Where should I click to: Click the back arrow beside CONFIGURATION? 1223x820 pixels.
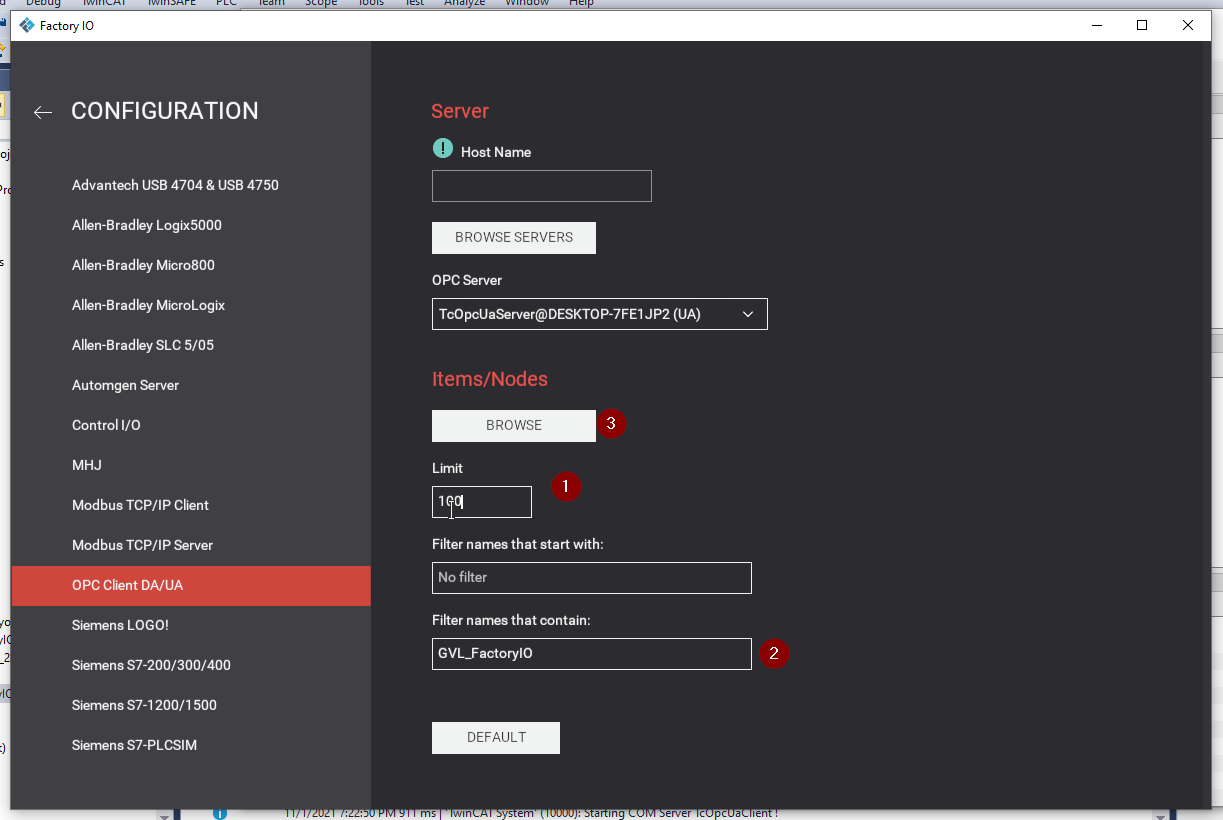tap(42, 112)
